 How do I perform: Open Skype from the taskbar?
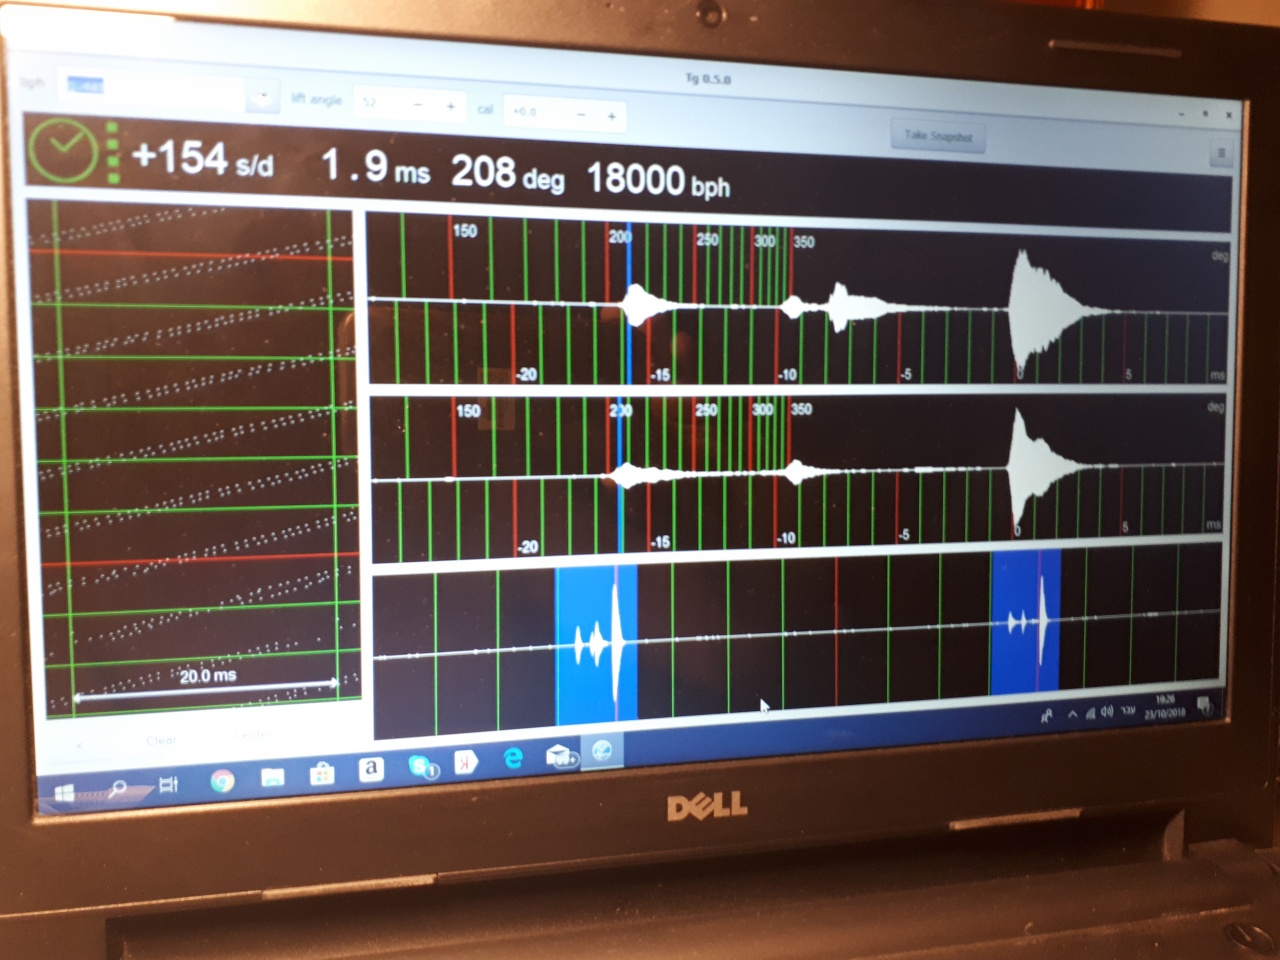[x=423, y=766]
